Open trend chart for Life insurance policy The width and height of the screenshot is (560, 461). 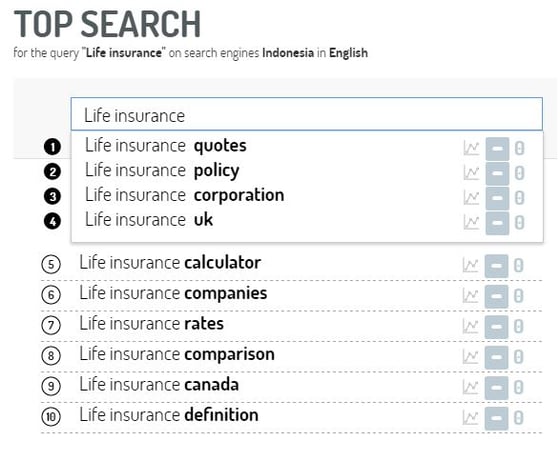pyautogui.click(x=471, y=173)
